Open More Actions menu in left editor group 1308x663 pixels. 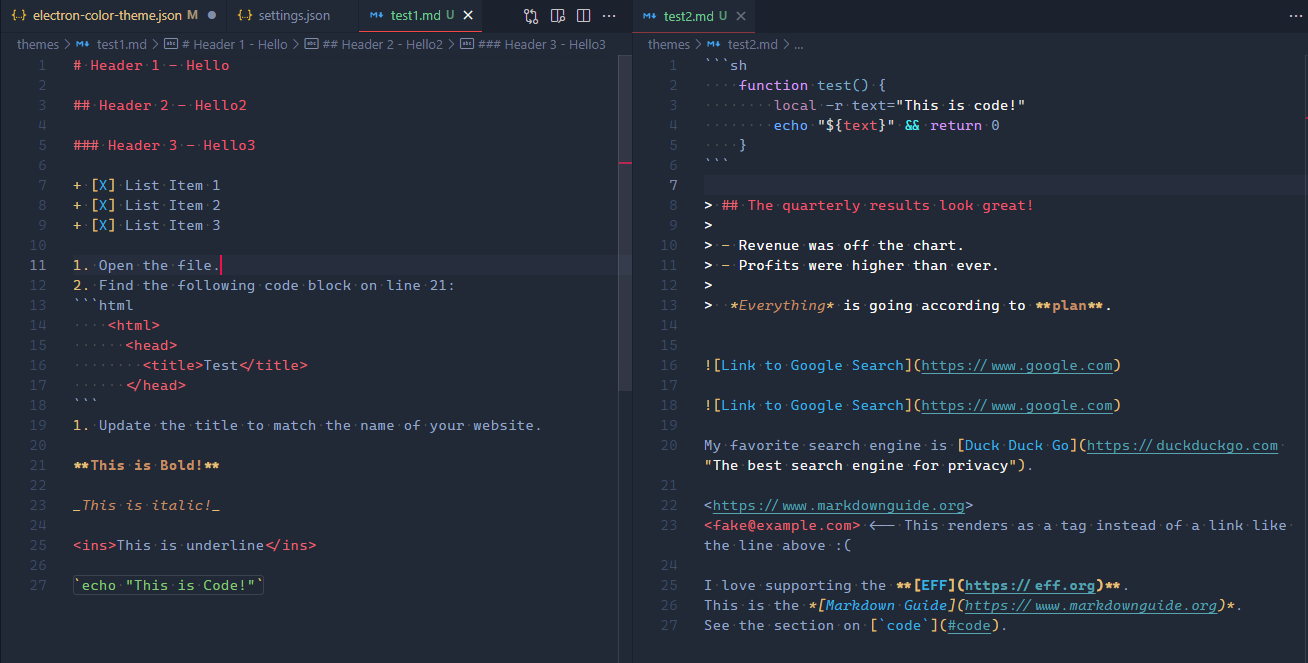click(609, 16)
